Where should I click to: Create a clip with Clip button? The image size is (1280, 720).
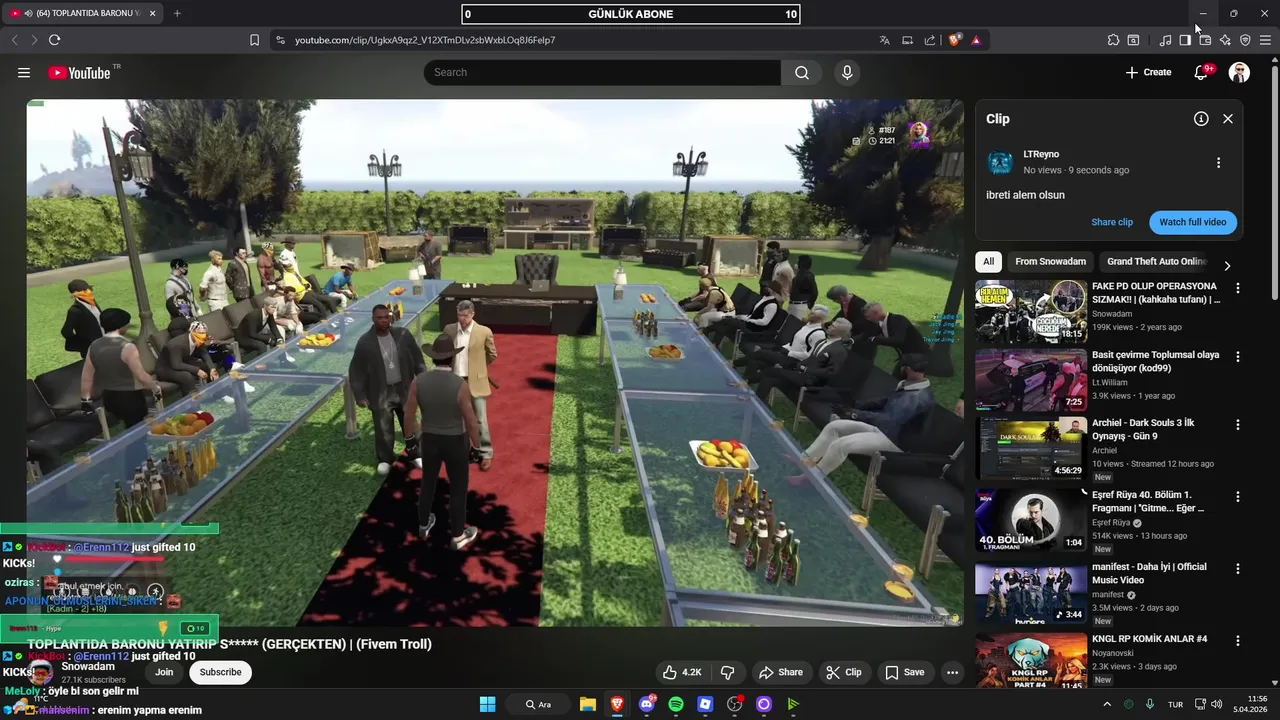point(843,672)
